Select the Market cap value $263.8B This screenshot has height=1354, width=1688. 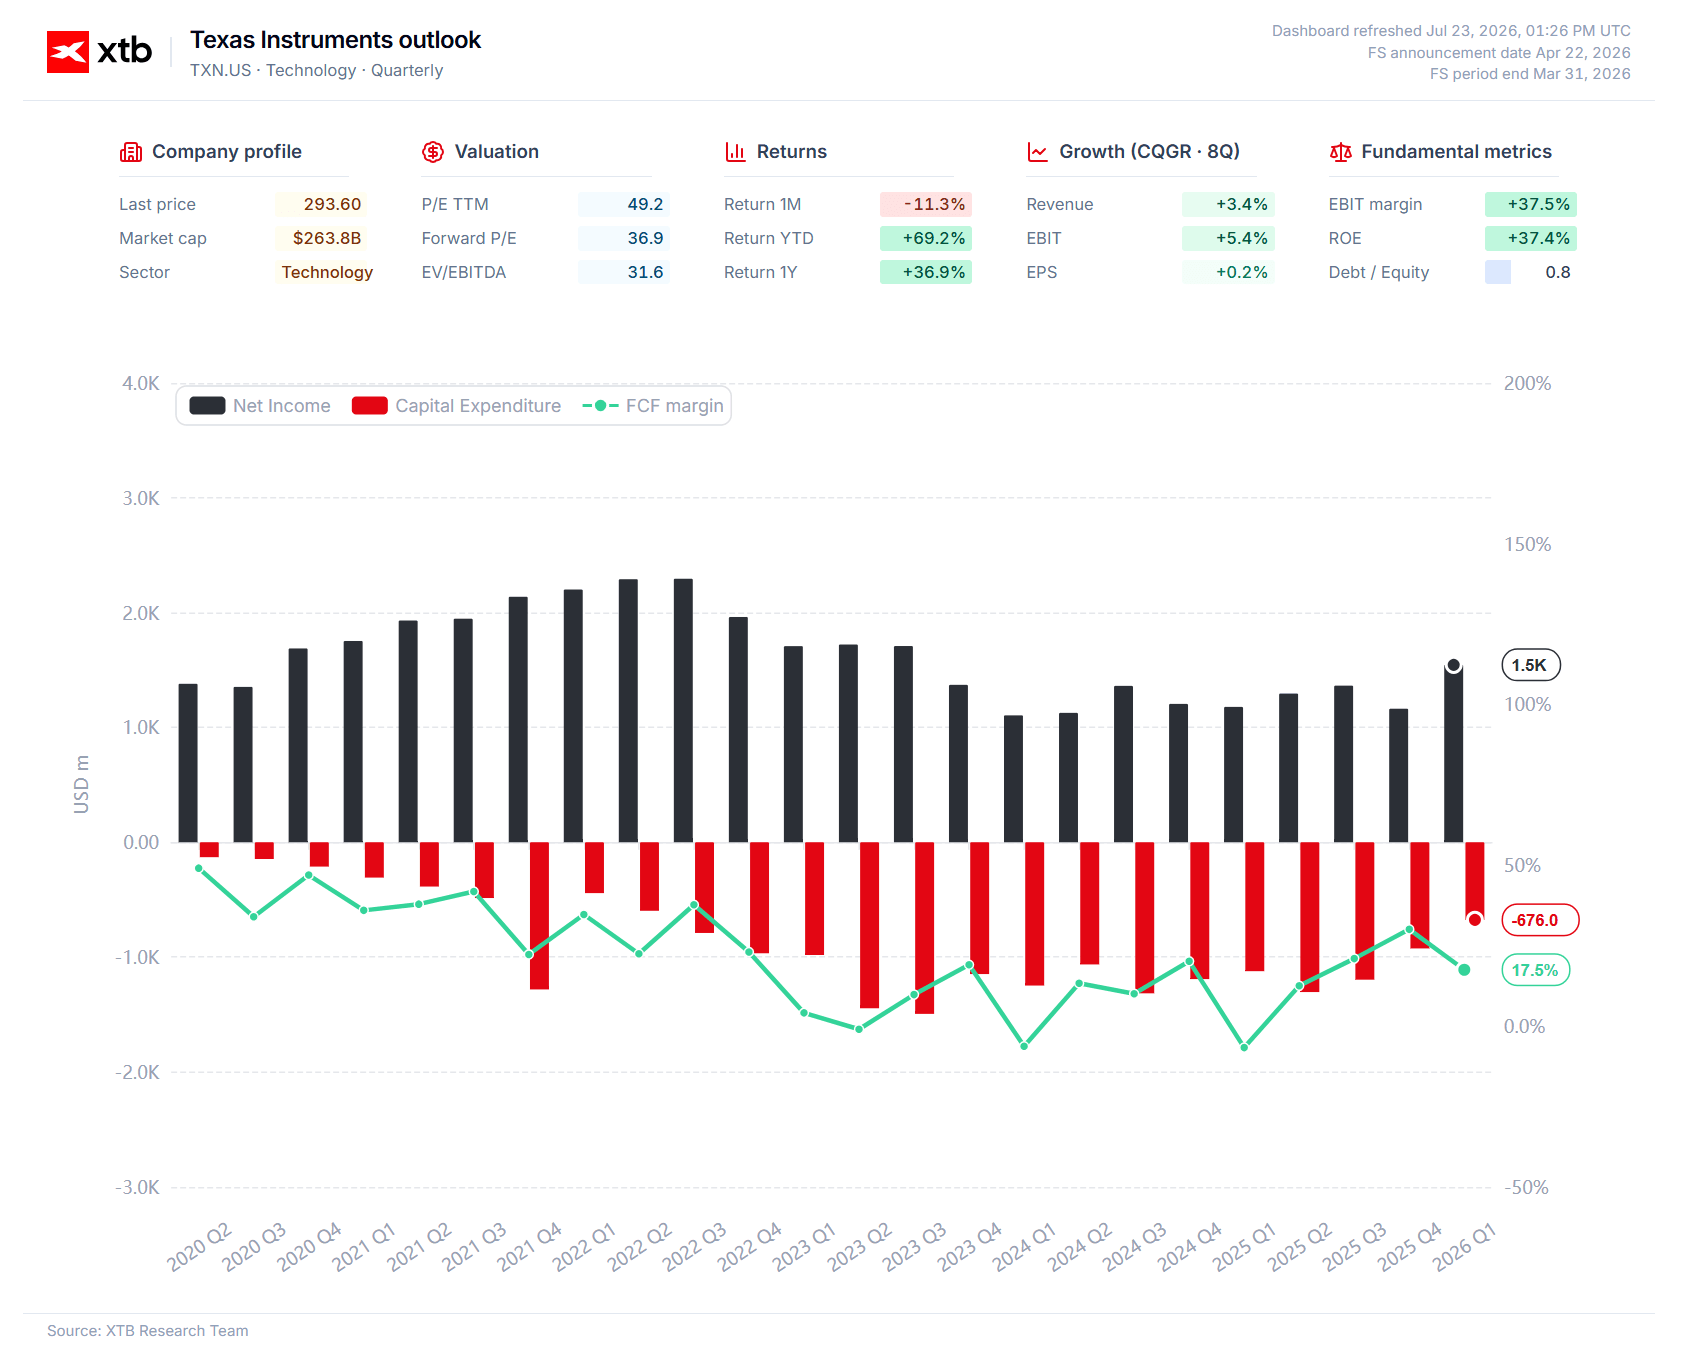click(321, 238)
